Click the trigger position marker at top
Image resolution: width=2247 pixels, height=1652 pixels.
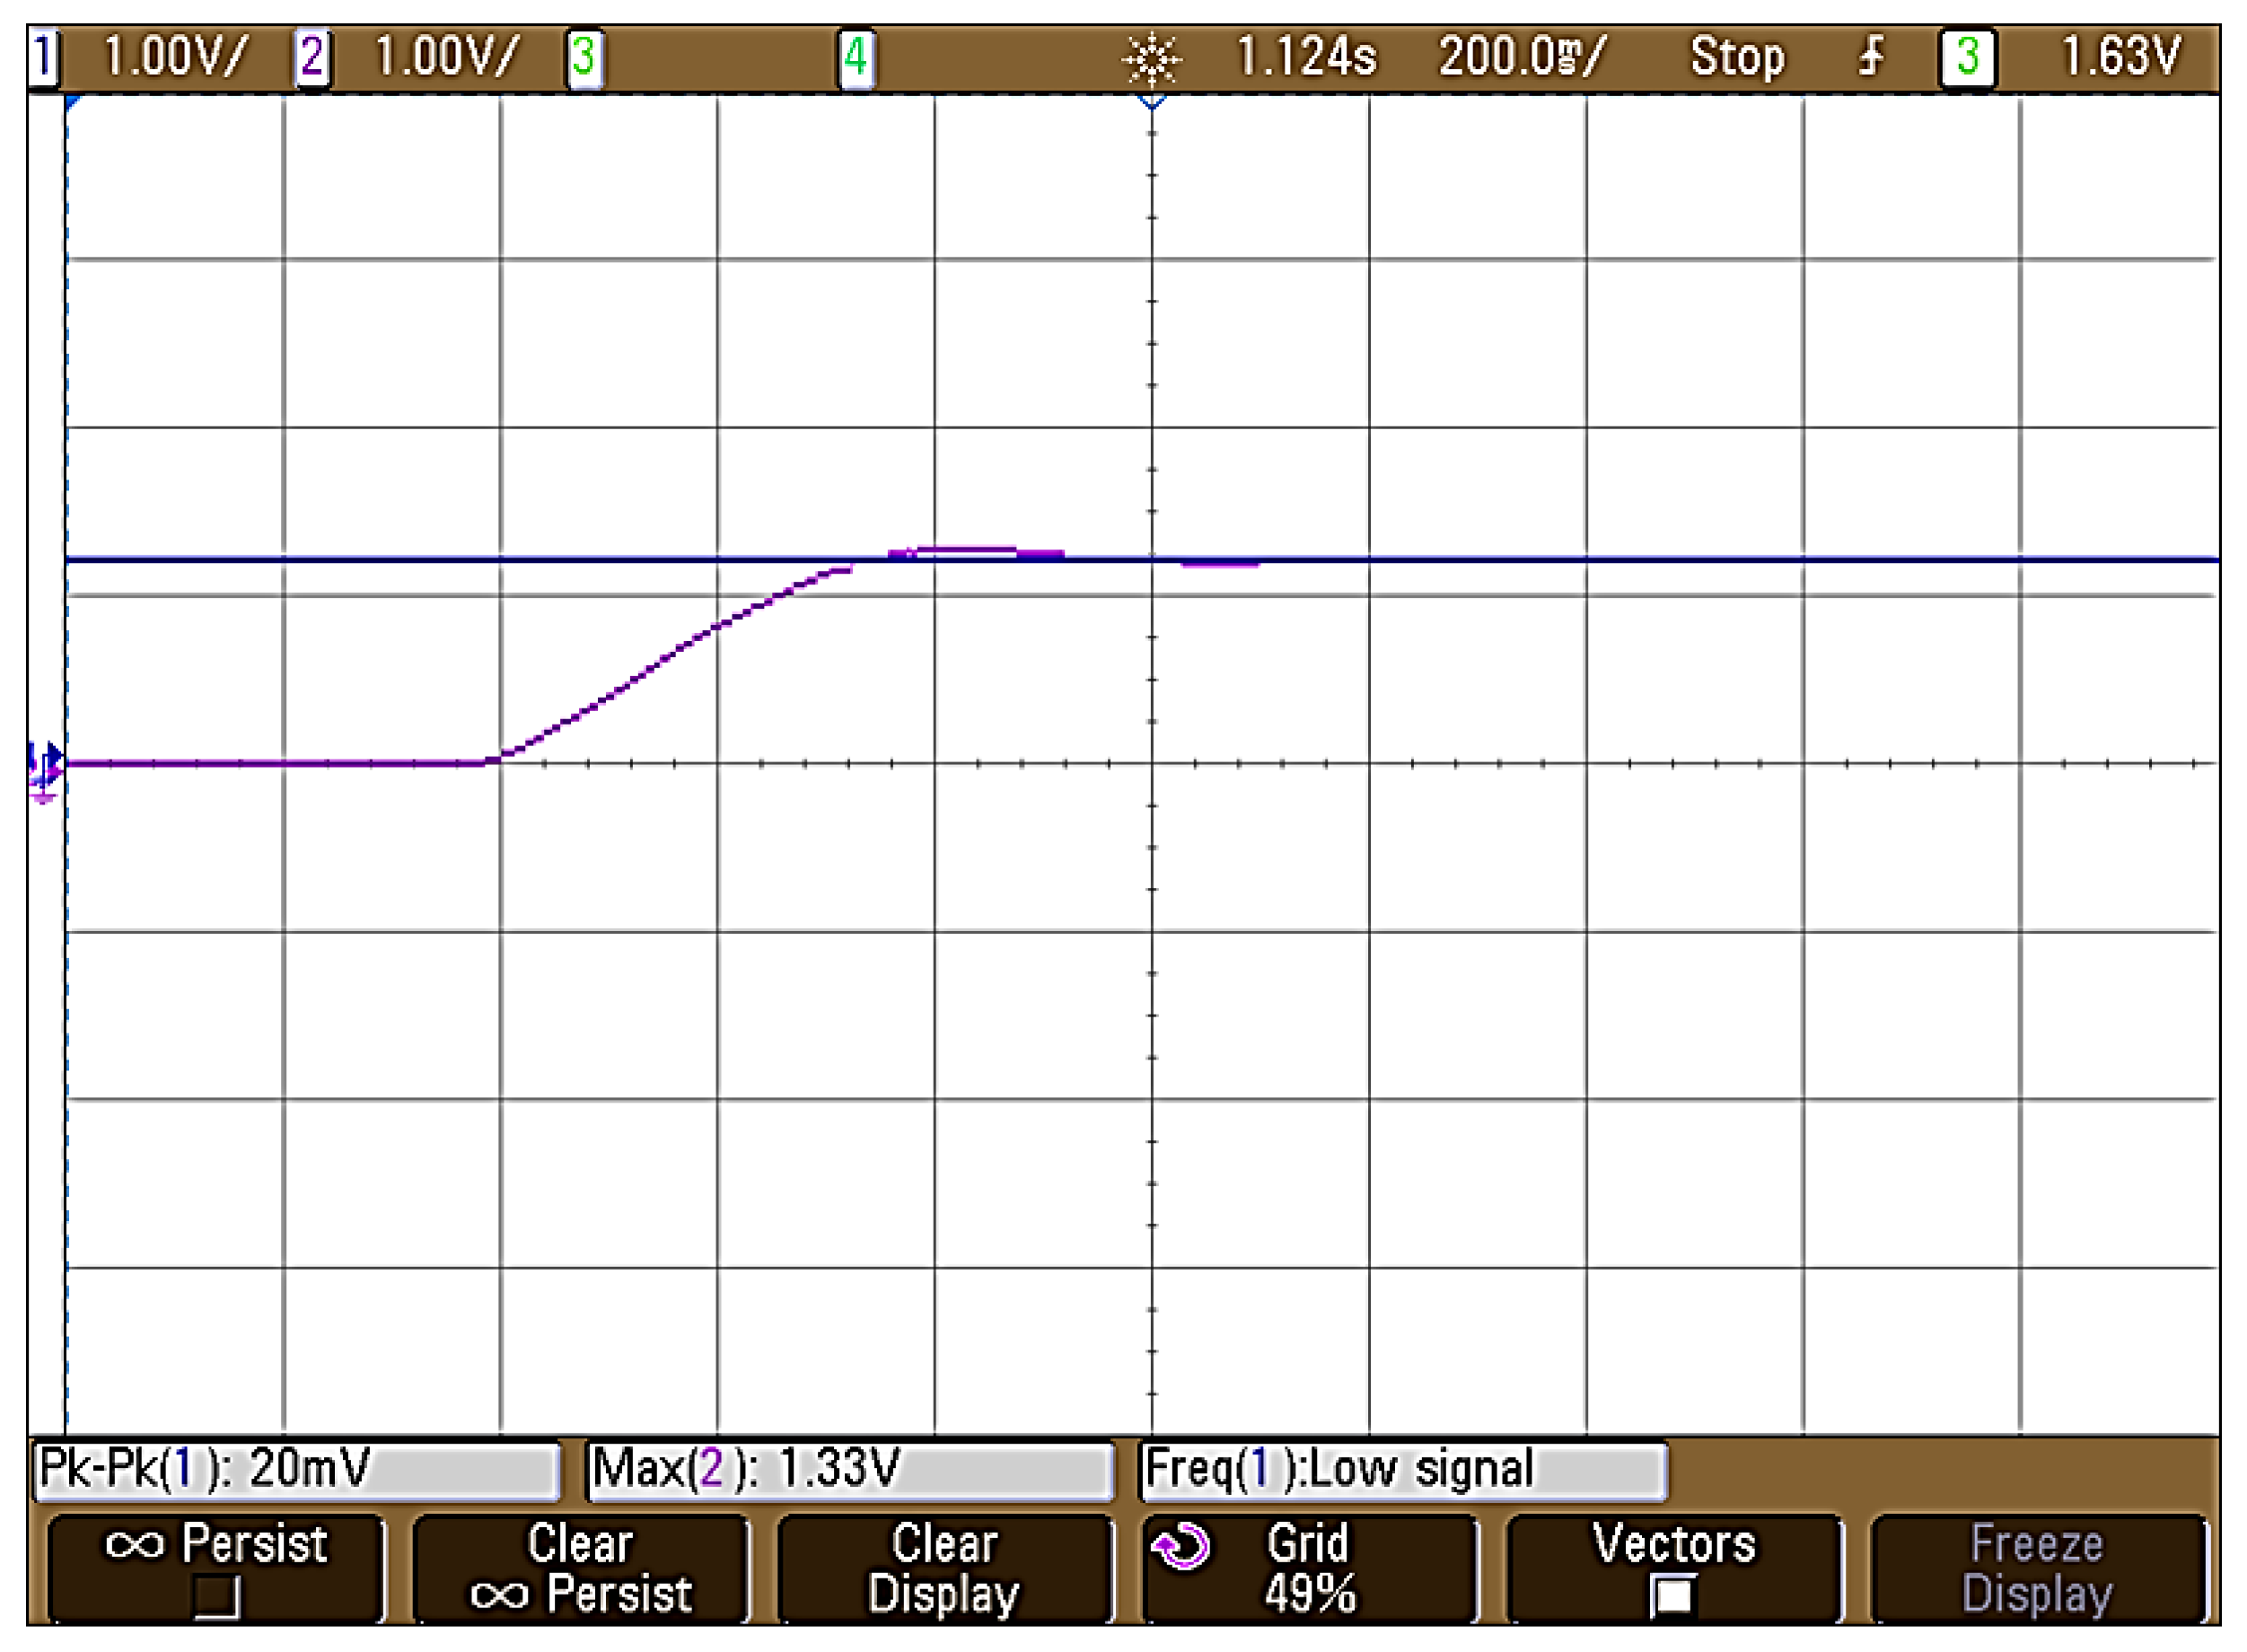click(x=1152, y=102)
